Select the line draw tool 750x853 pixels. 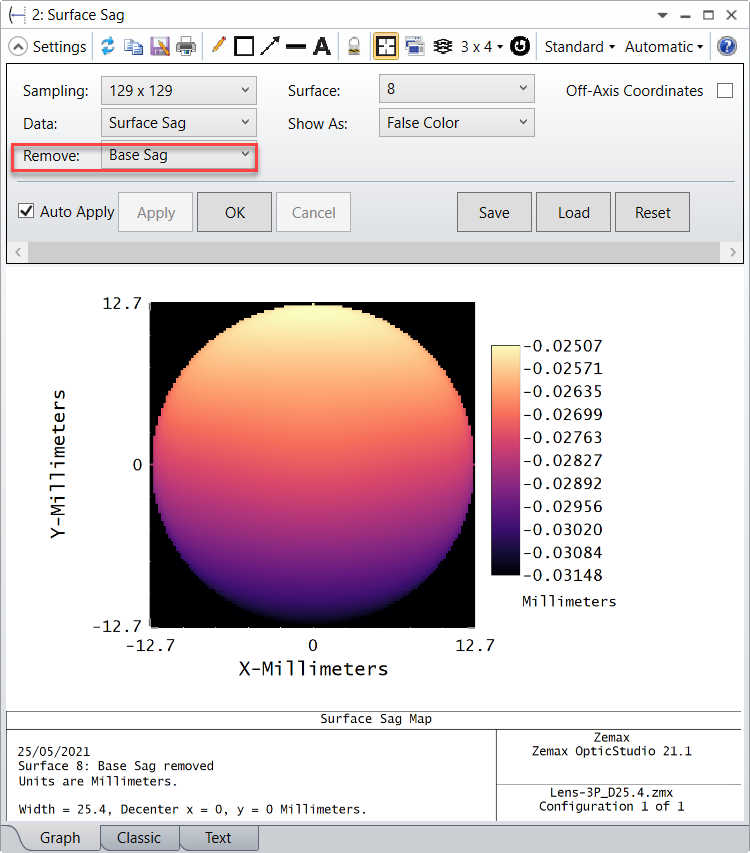[x=296, y=47]
